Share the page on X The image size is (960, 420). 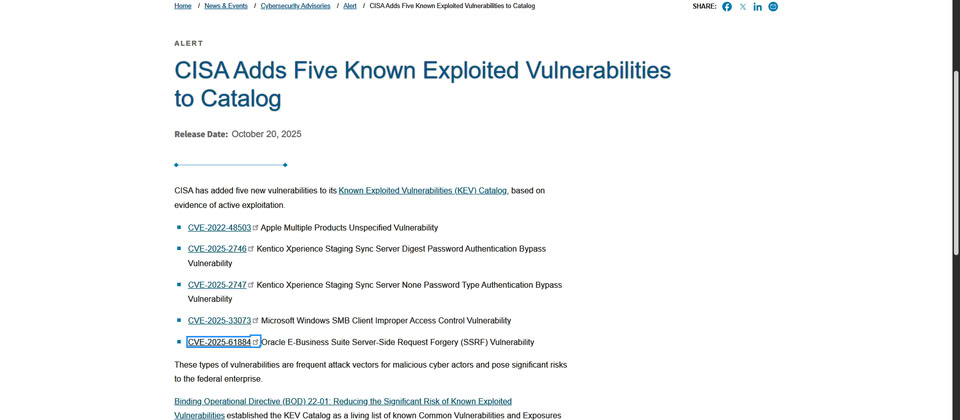tap(742, 6)
